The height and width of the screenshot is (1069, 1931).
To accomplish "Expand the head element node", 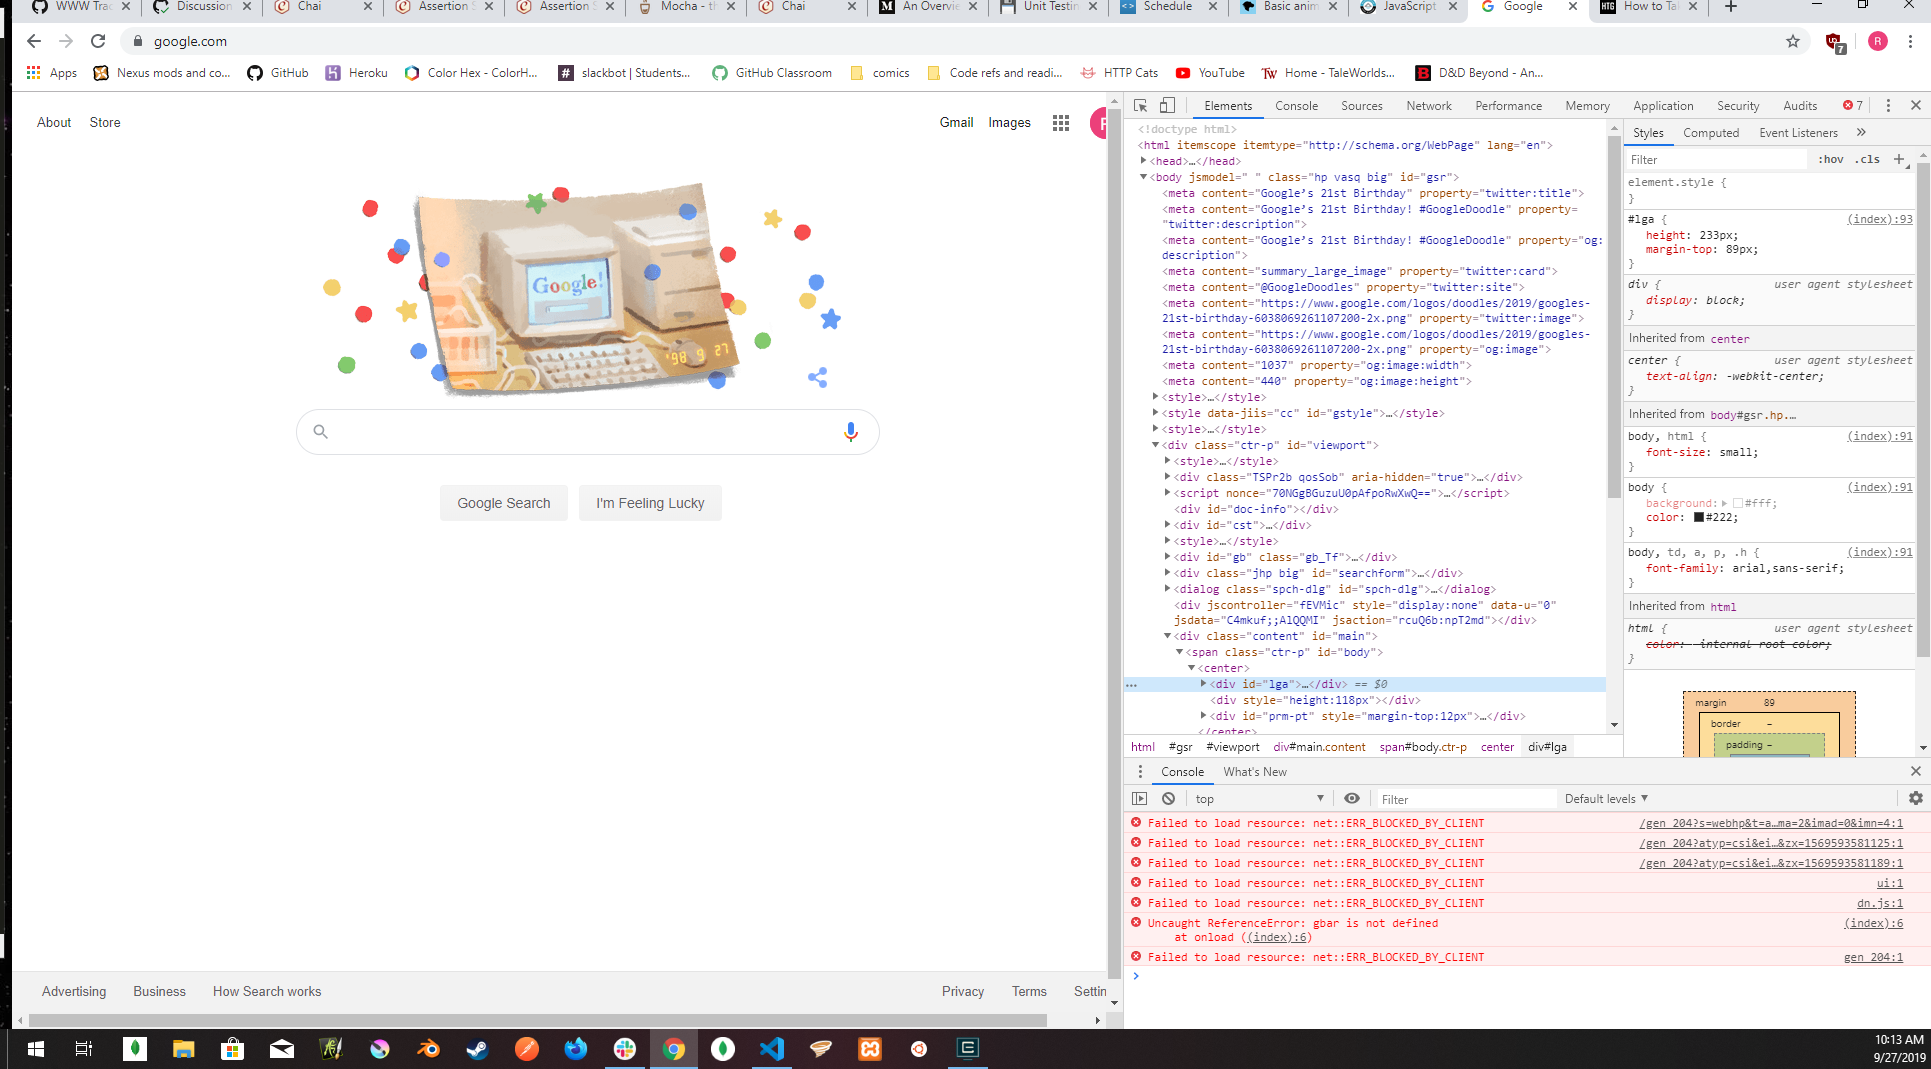I will pos(1143,161).
